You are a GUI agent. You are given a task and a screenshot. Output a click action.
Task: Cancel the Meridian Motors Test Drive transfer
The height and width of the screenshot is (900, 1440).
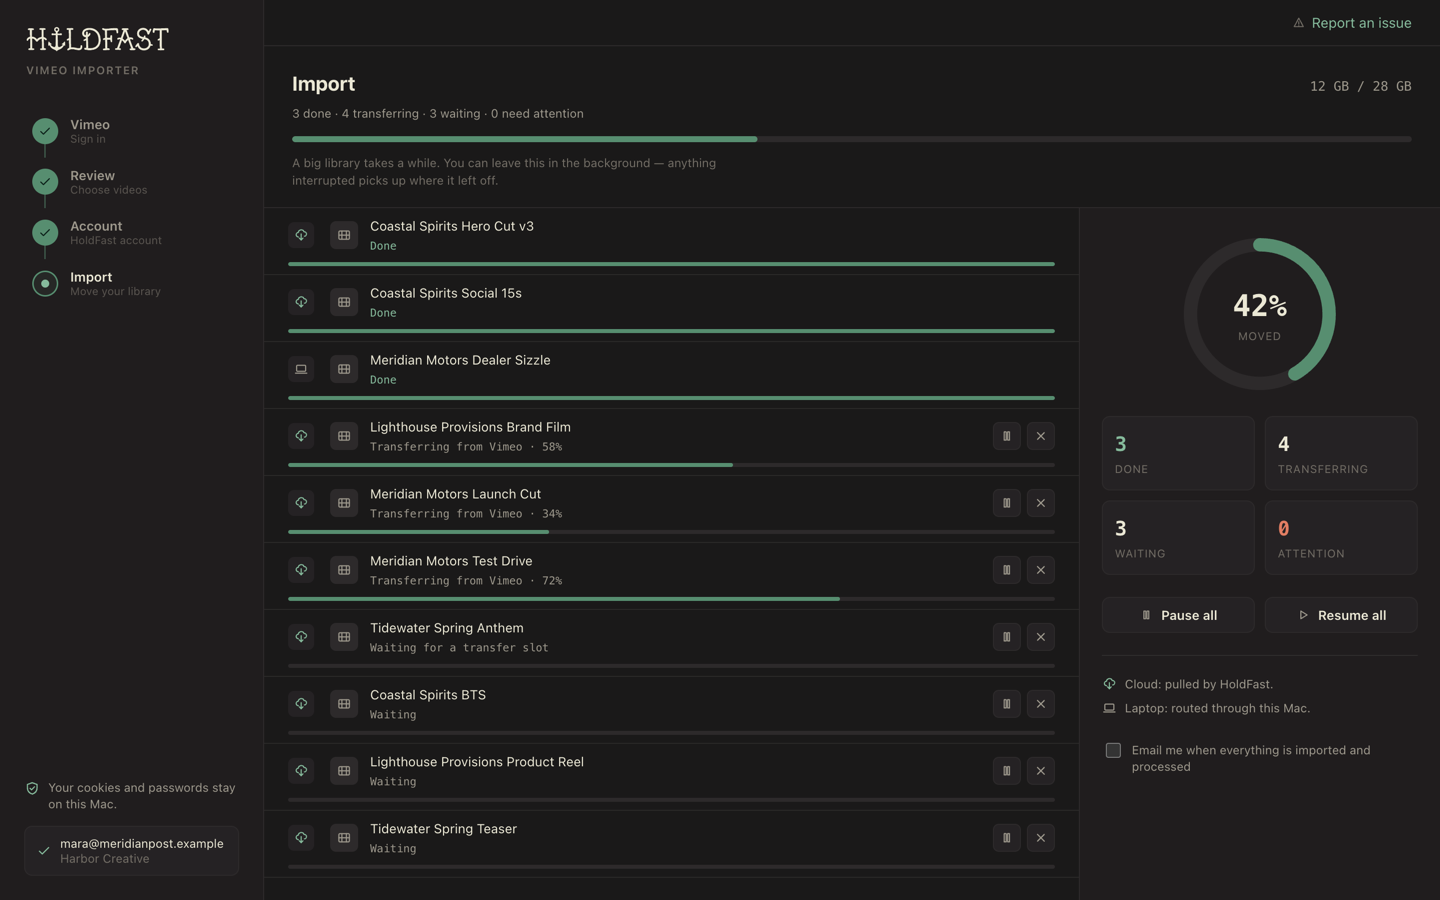[x=1041, y=570]
